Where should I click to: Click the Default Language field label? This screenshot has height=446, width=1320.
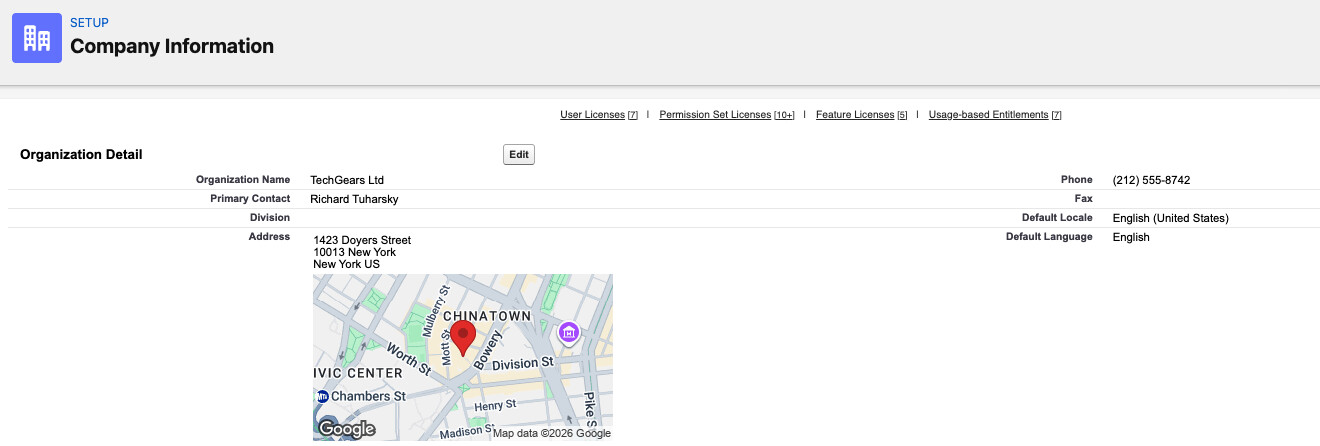(x=1049, y=237)
